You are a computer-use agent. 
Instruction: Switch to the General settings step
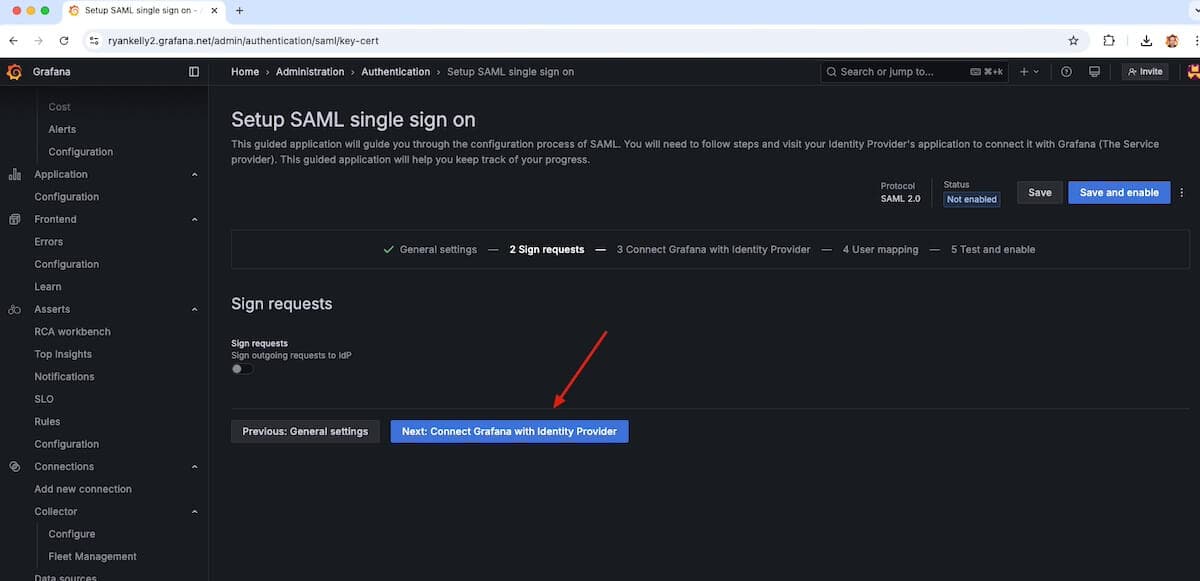pos(437,249)
